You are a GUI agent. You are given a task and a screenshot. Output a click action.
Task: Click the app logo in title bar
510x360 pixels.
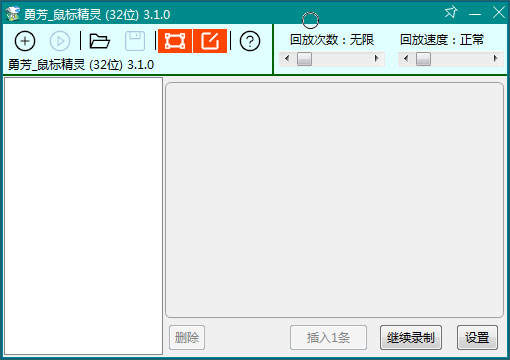(x=12, y=14)
